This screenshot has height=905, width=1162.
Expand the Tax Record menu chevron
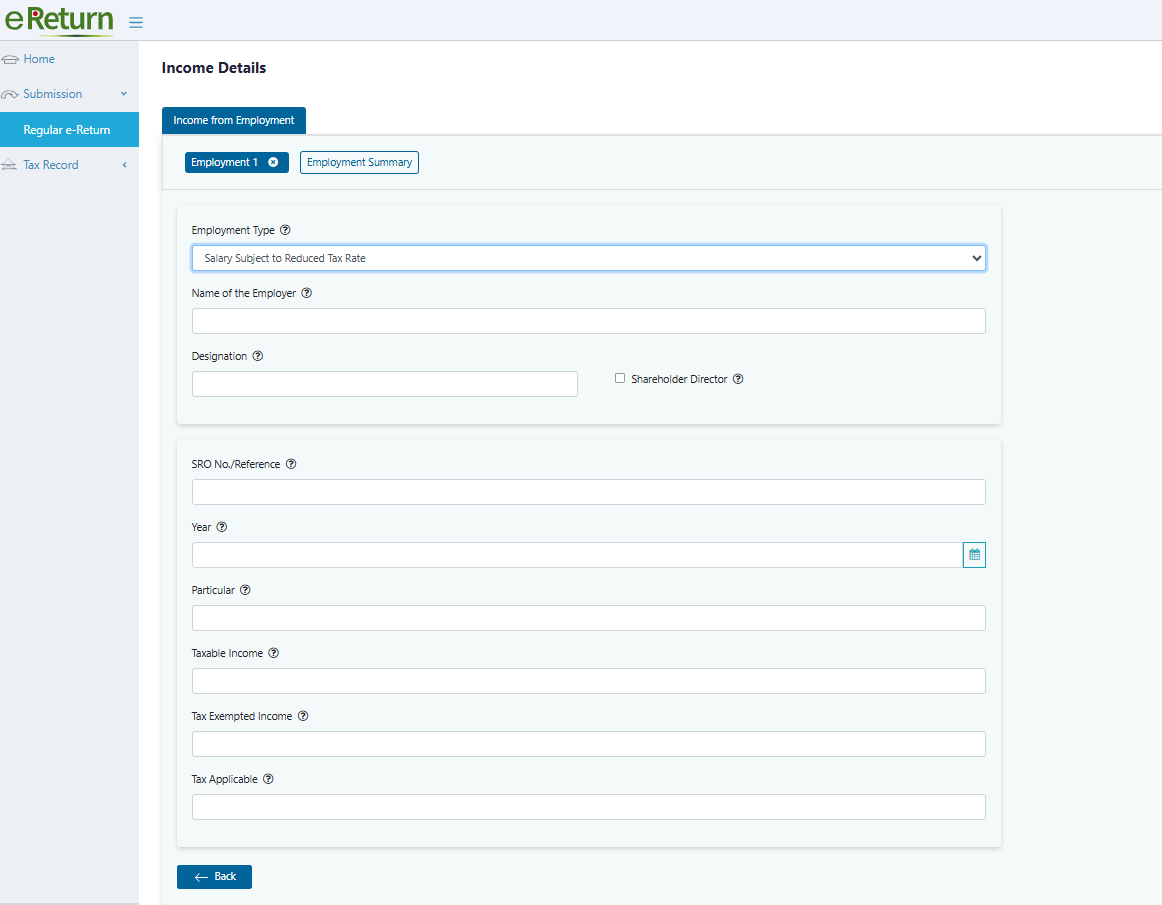pos(124,165)
